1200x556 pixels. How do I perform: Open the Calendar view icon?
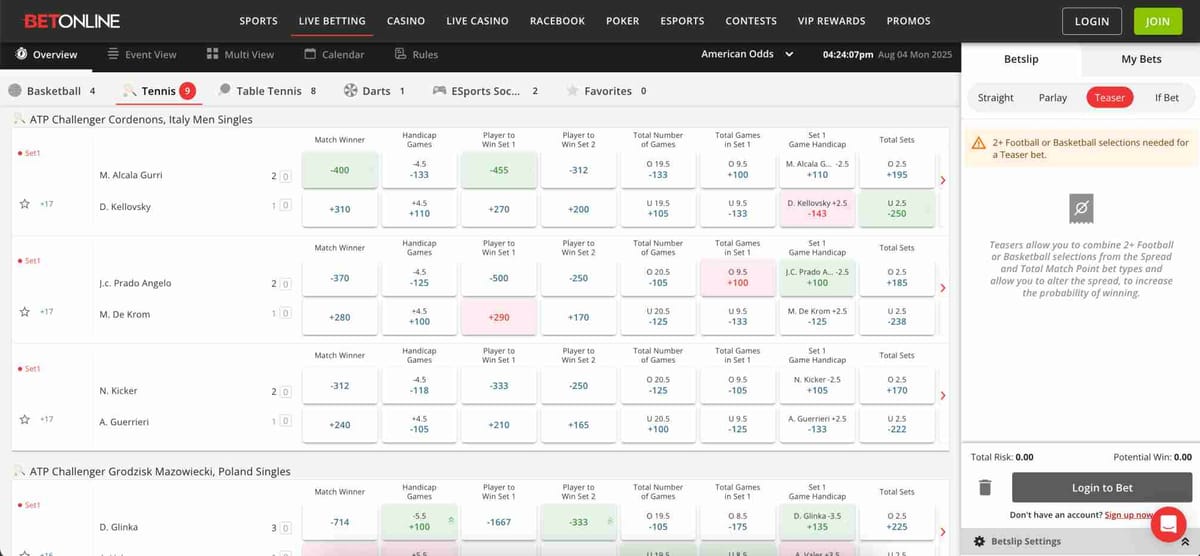[x=312, y=54]
